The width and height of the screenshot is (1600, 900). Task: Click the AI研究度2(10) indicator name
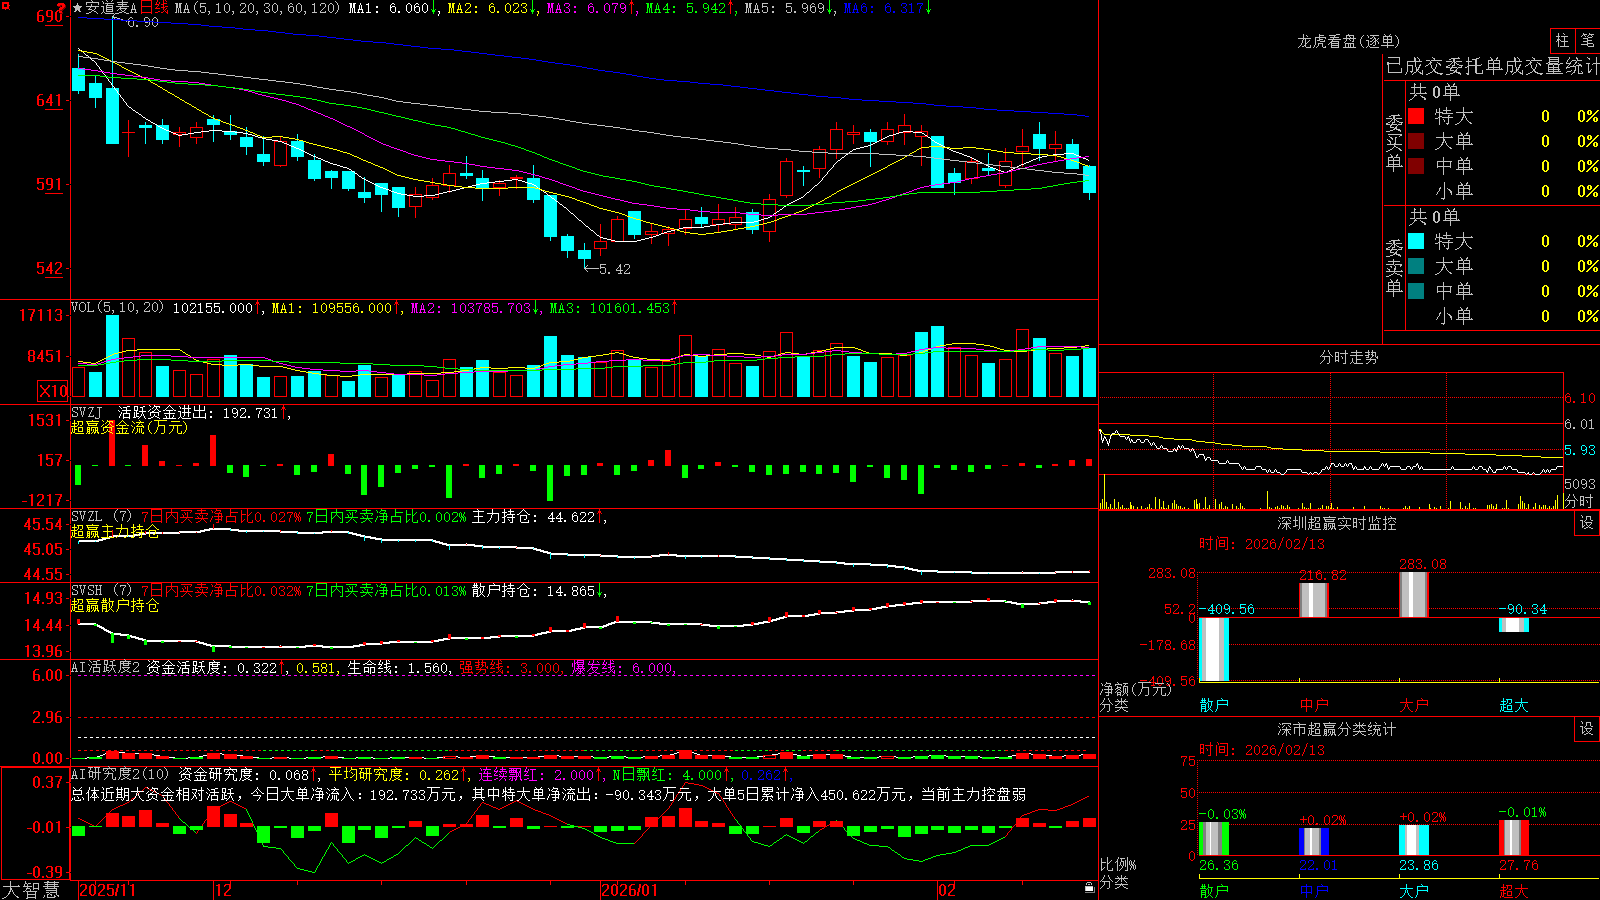point(120,774)
